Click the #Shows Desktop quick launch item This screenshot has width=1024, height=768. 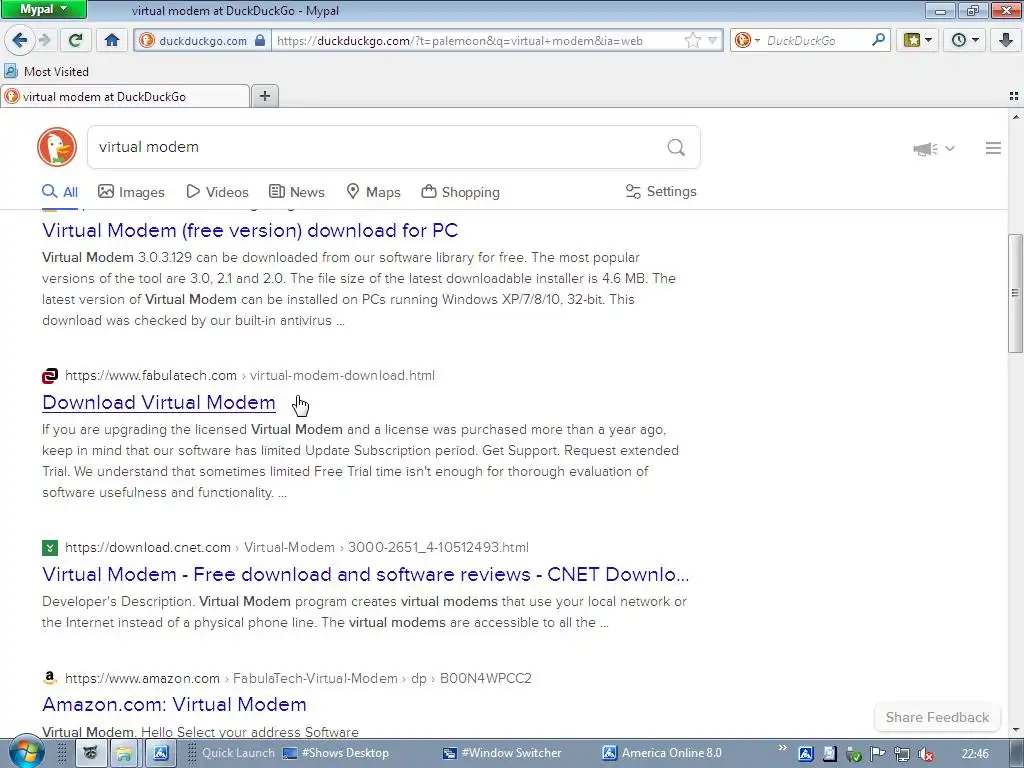click(x=335, y=753)
